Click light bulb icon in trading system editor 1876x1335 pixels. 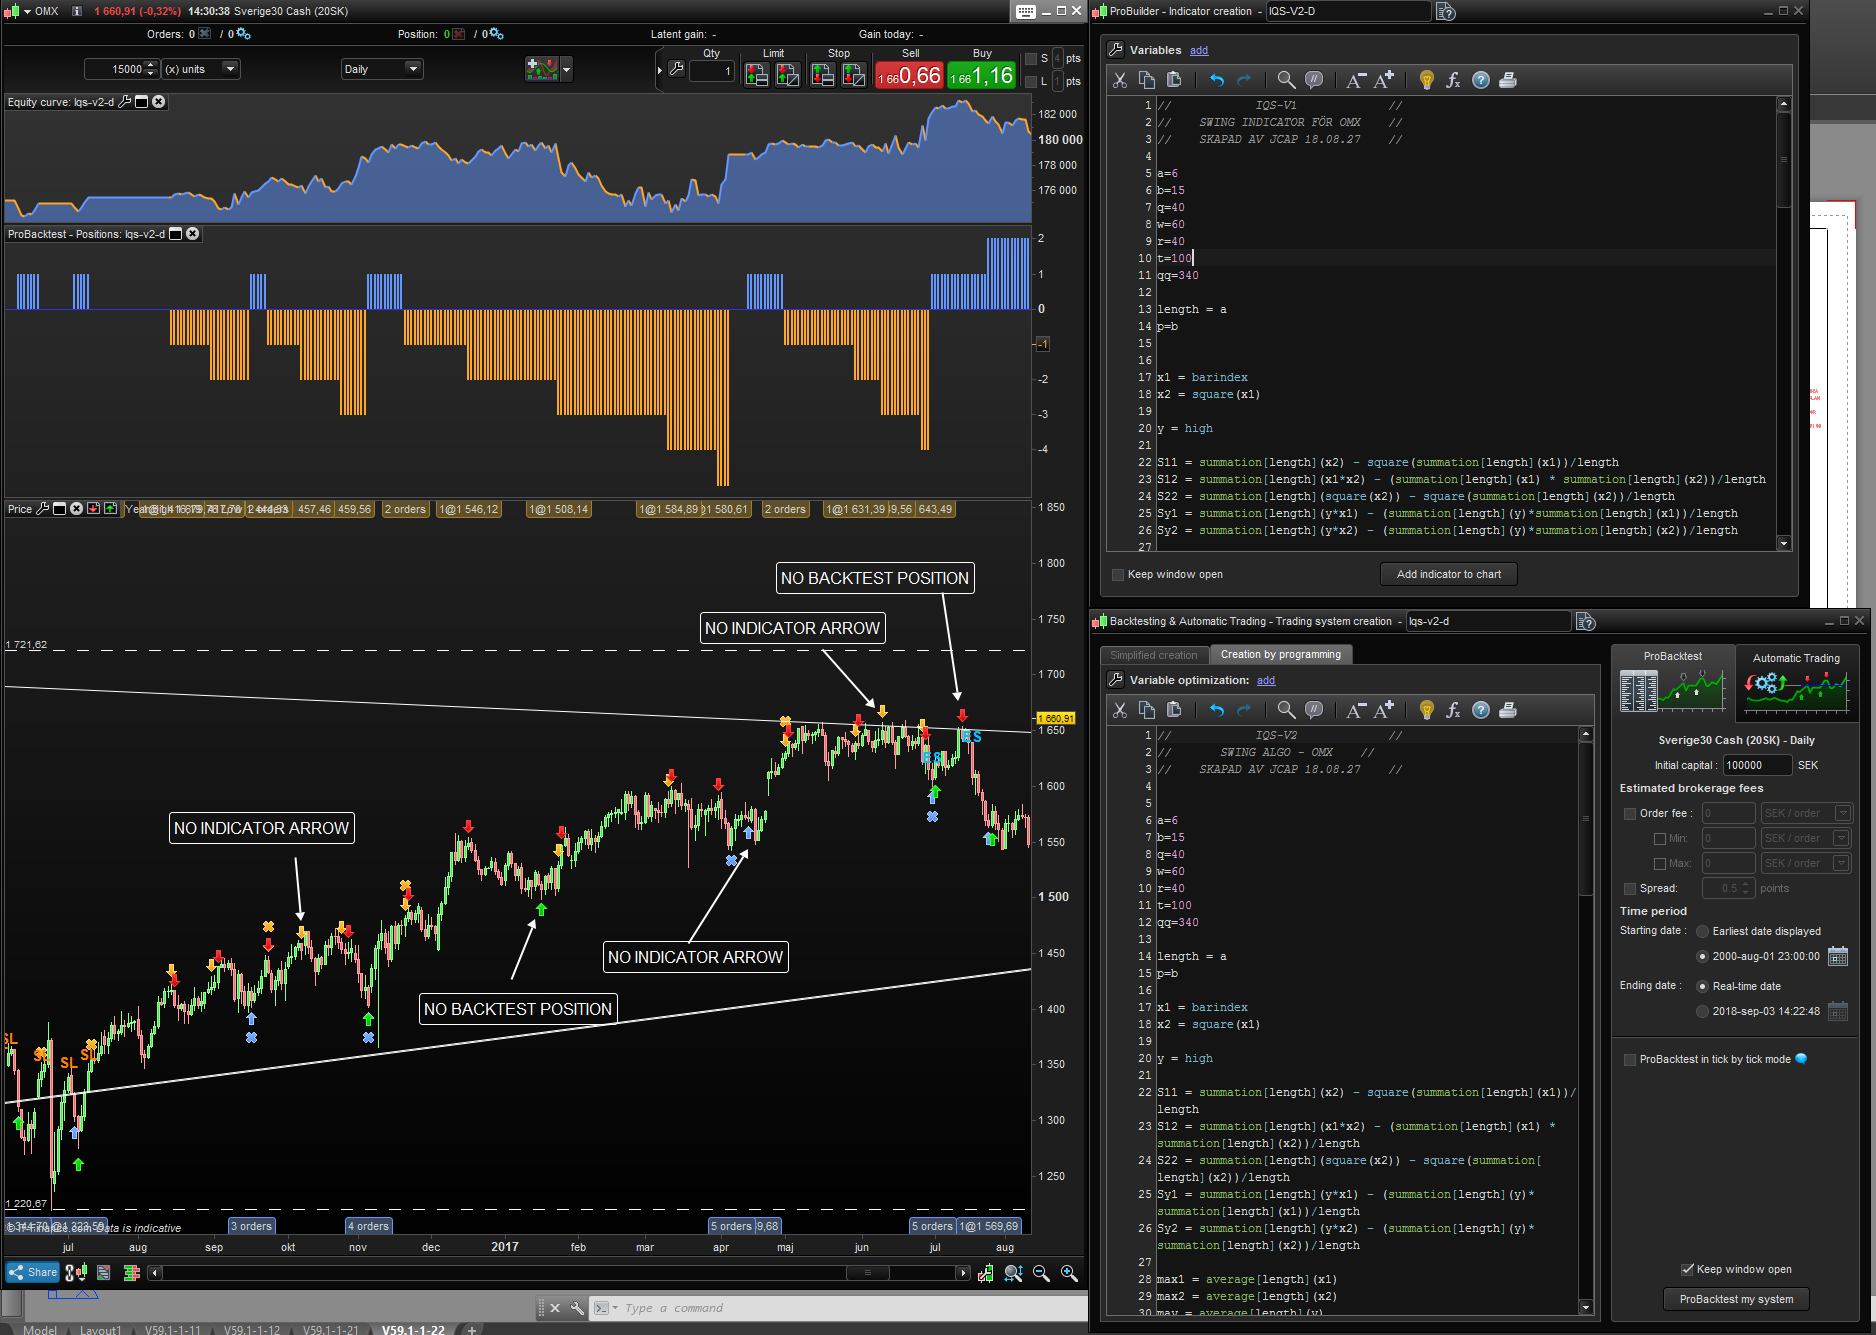1427,710
